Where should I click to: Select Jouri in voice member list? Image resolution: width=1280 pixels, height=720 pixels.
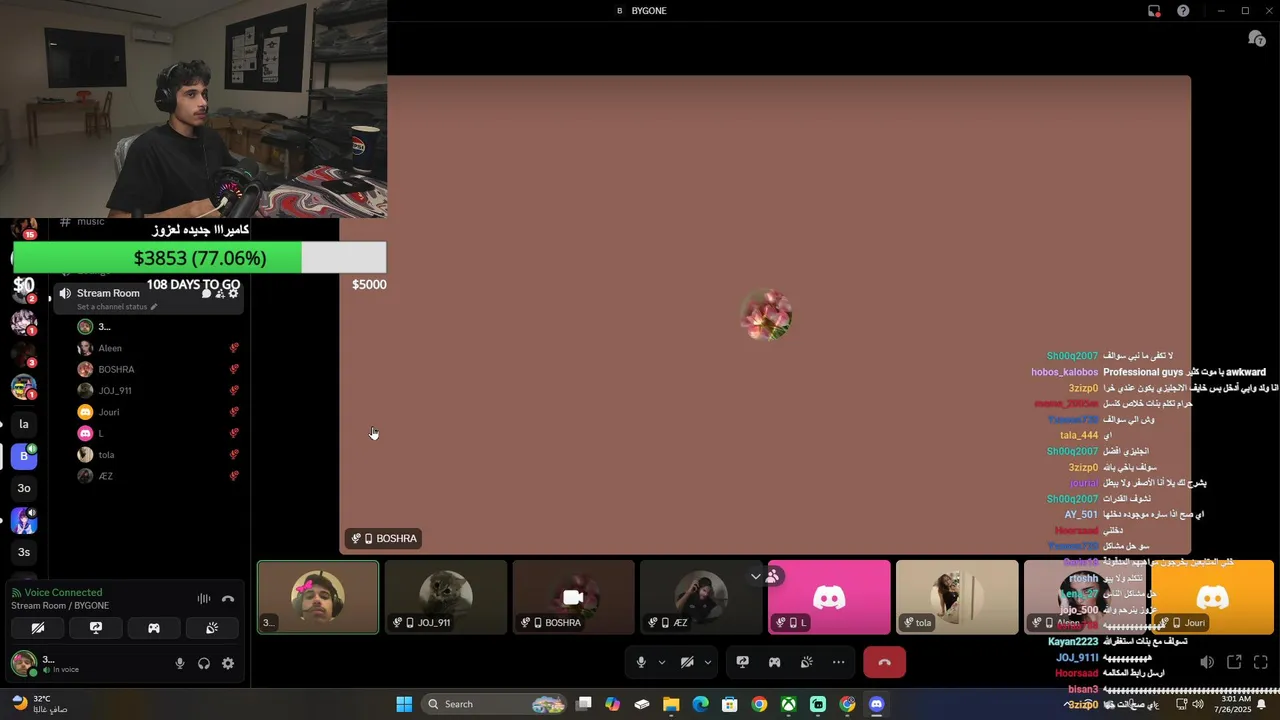click(x=159, y=412)
